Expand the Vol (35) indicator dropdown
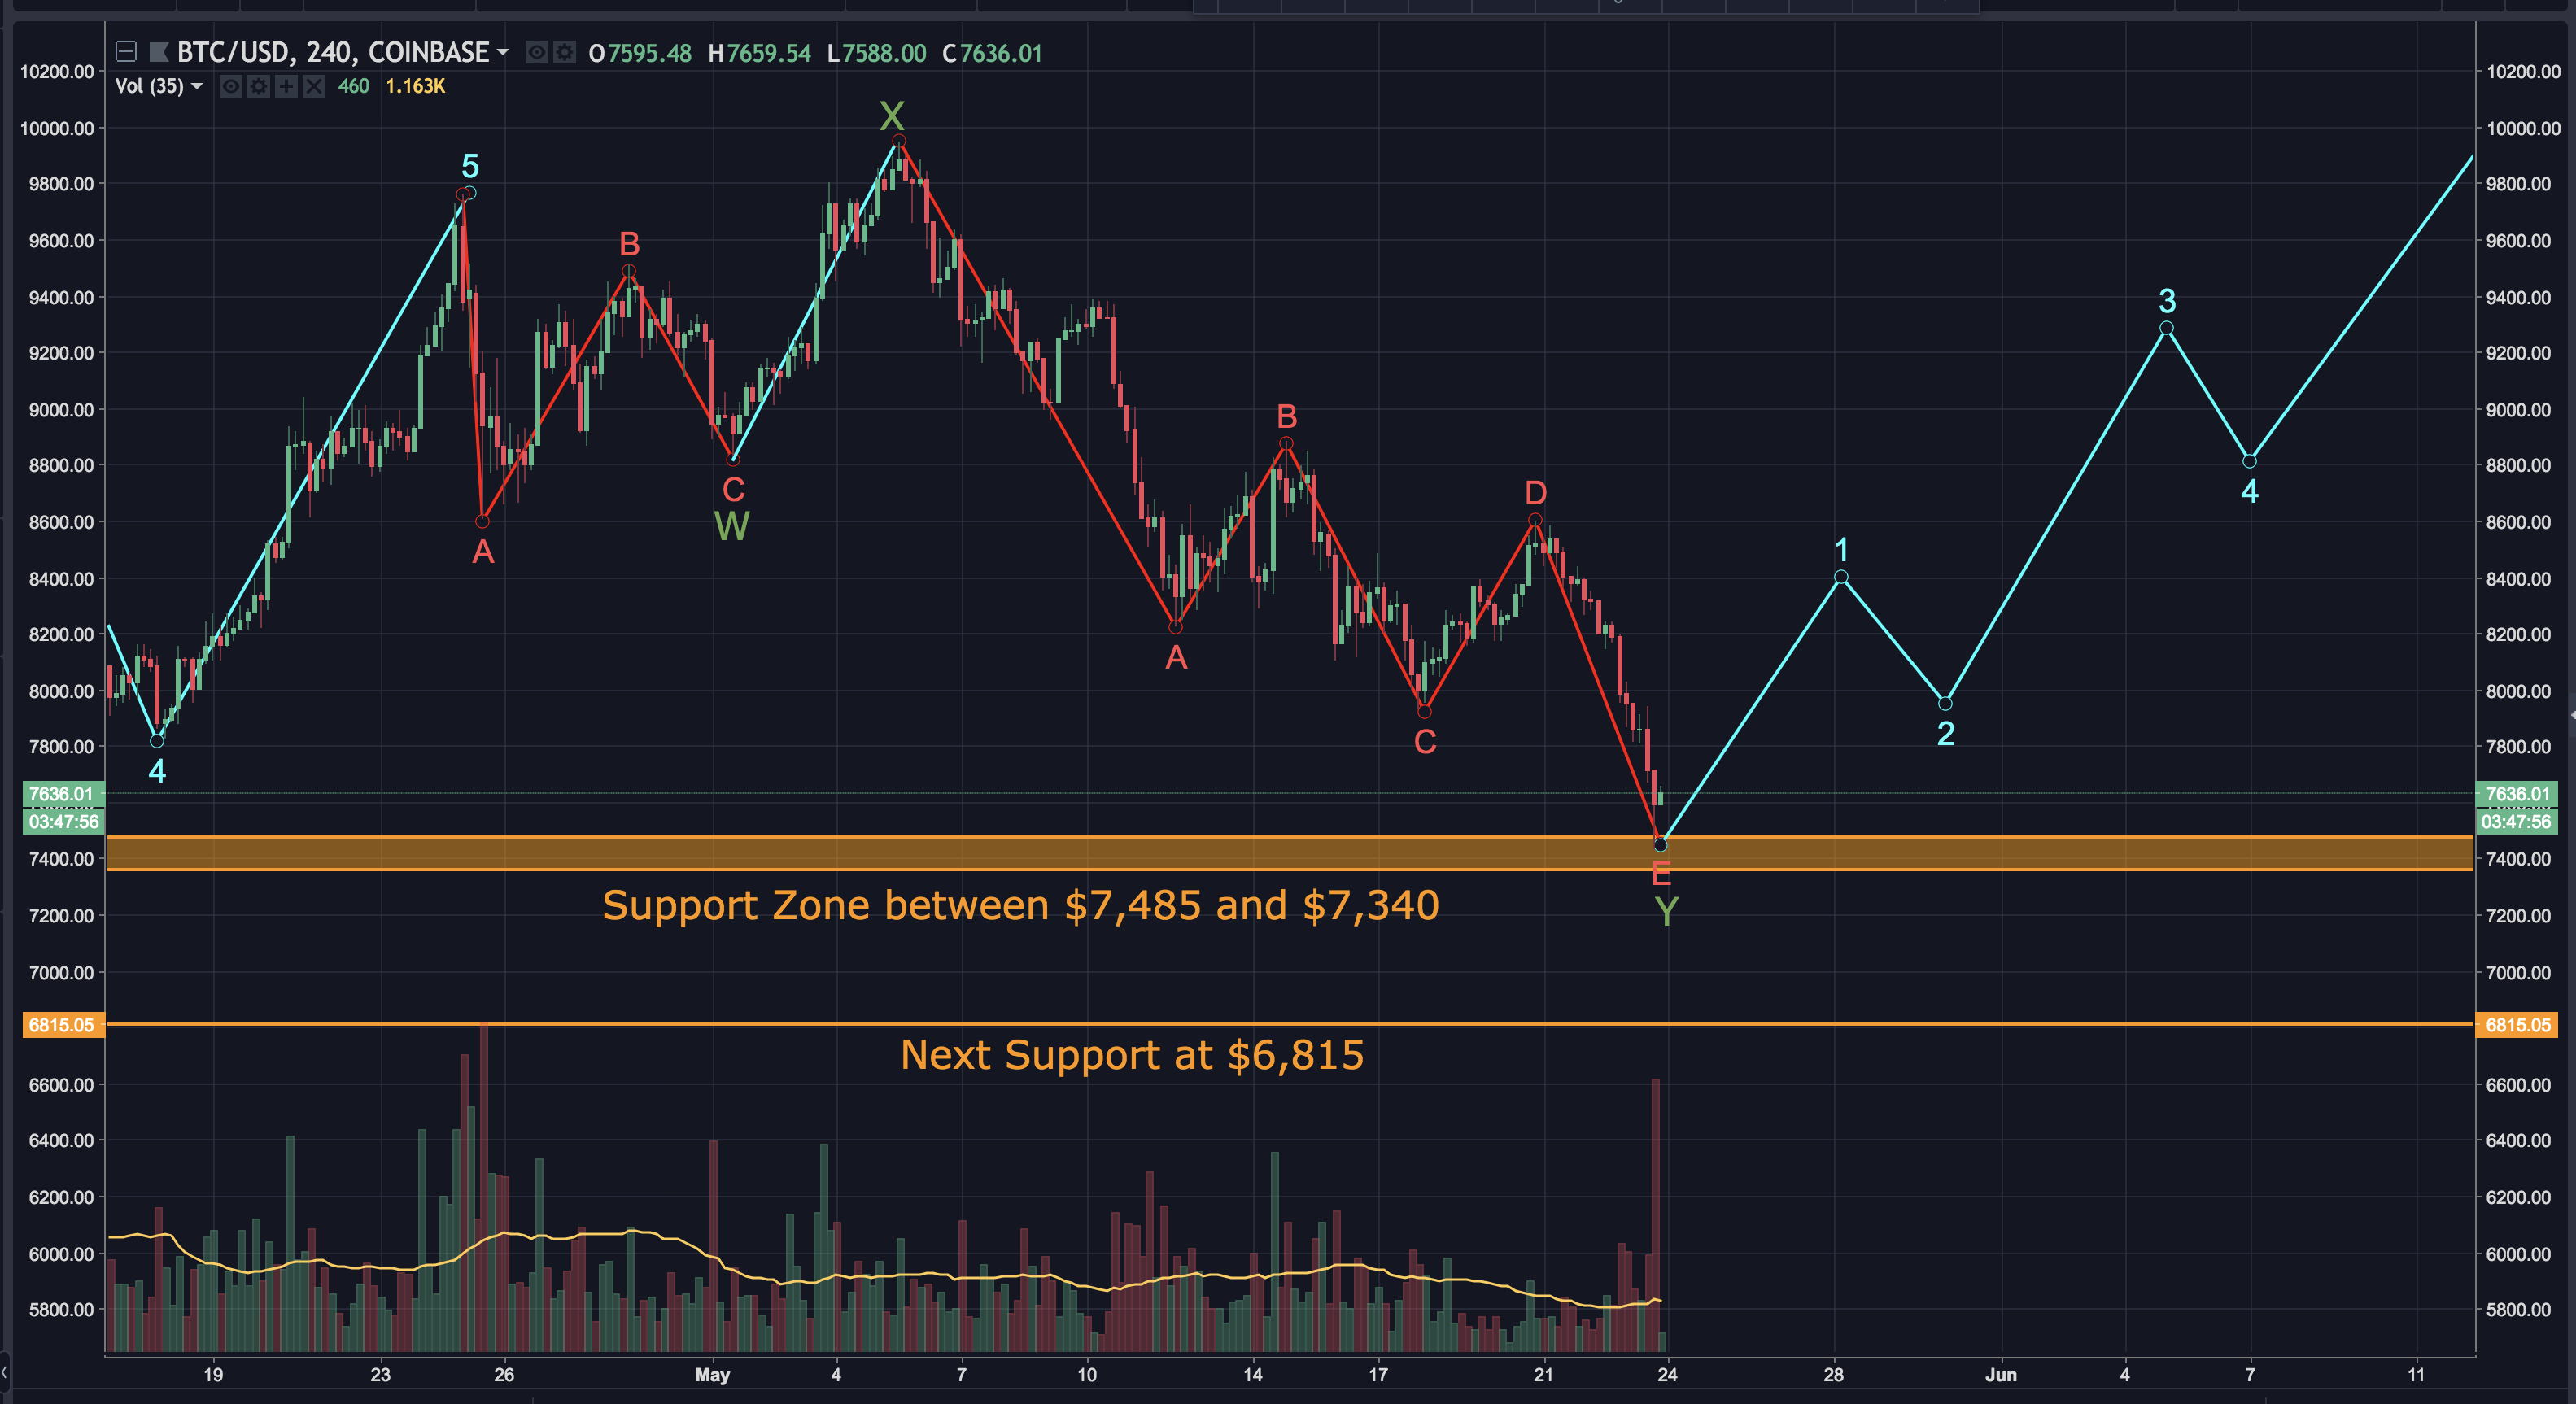2576x1404 pixels. point(197,86)
